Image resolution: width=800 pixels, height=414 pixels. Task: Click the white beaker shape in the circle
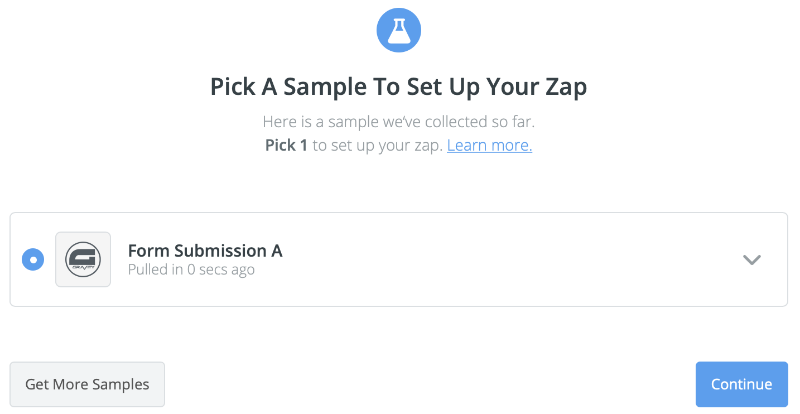398,31
